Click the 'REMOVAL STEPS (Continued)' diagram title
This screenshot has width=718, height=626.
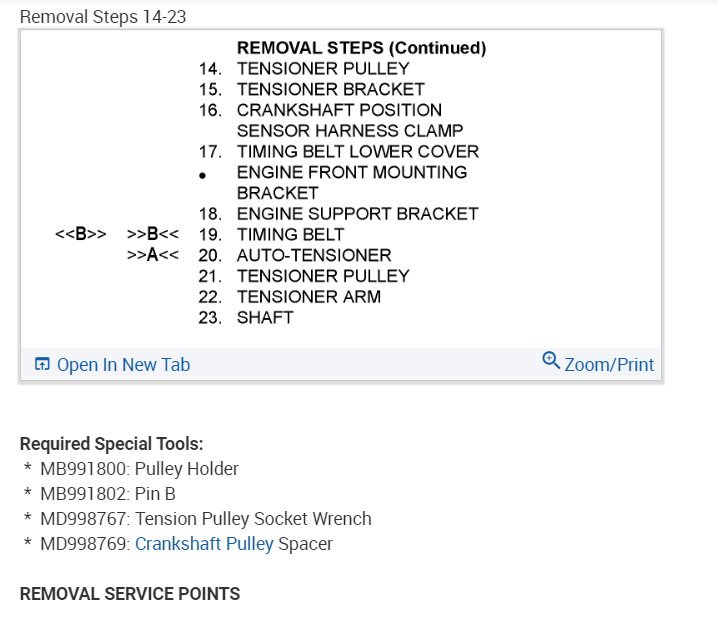[361, 48]
